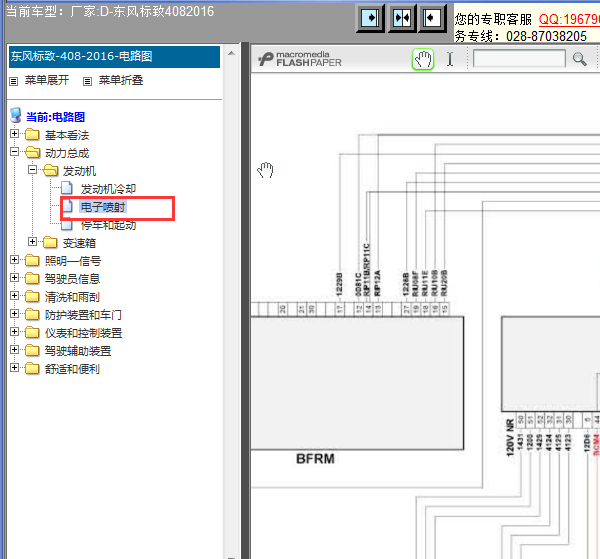Expand the 驾驶辅助装置 folder
The height and width of the screenshot is (559, 600).
[14, 349]
